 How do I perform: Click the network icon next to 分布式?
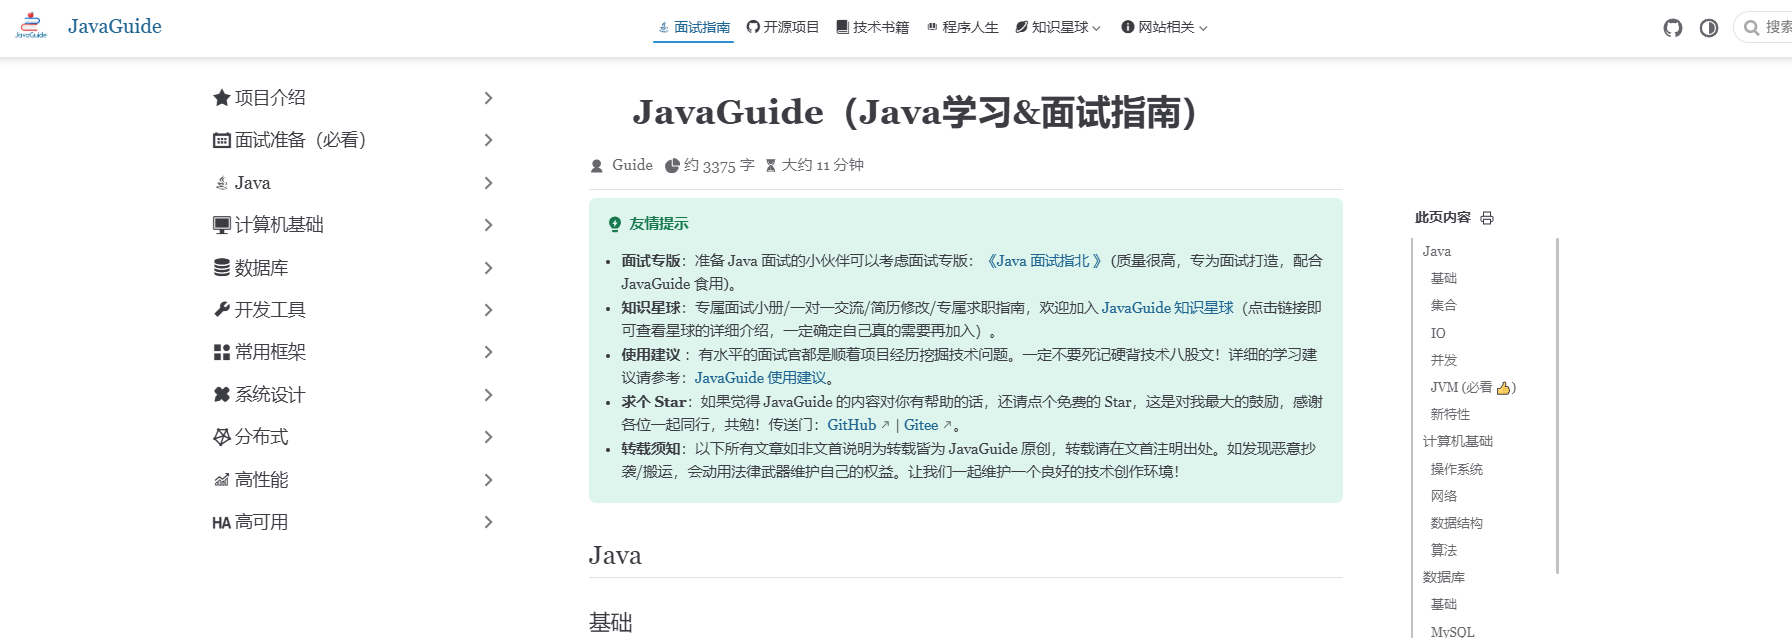point(222,437)
